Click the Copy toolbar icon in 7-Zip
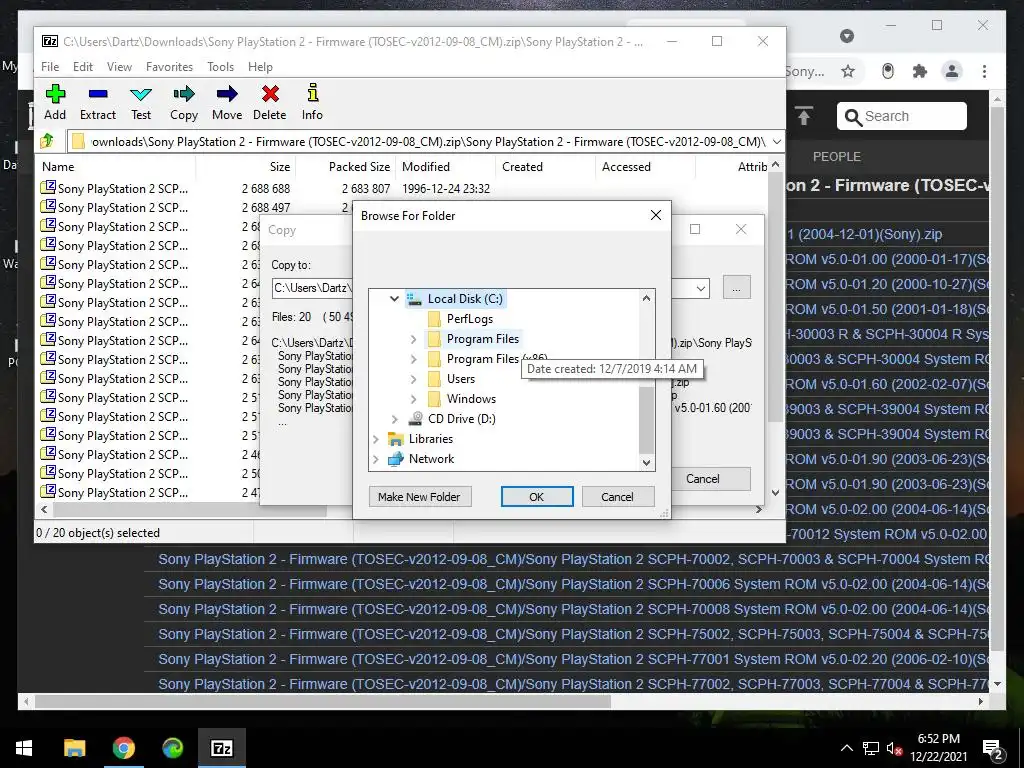Image resolution: width=1024 pixels, height=768 pixels. click(x=184, y=103)
